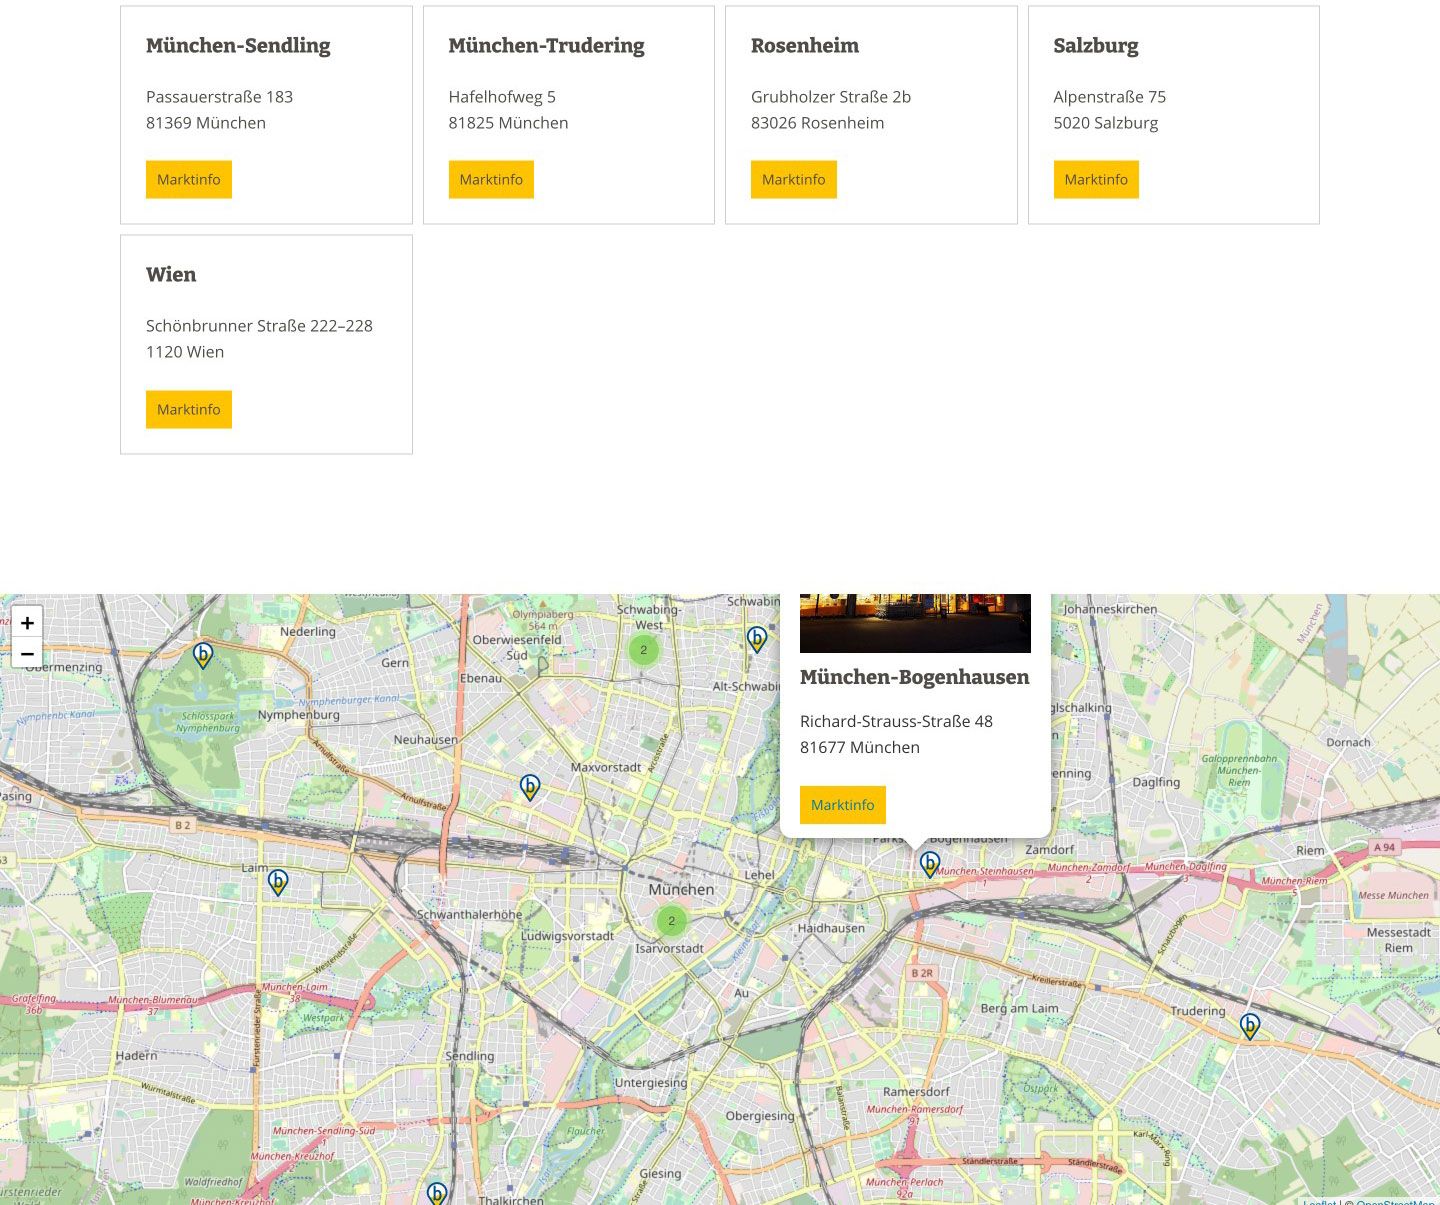Viewport: 1440px width, 1205px height.
Task: Click the store marker north of Schlosspark Nymphenburg
Action: 203,655
